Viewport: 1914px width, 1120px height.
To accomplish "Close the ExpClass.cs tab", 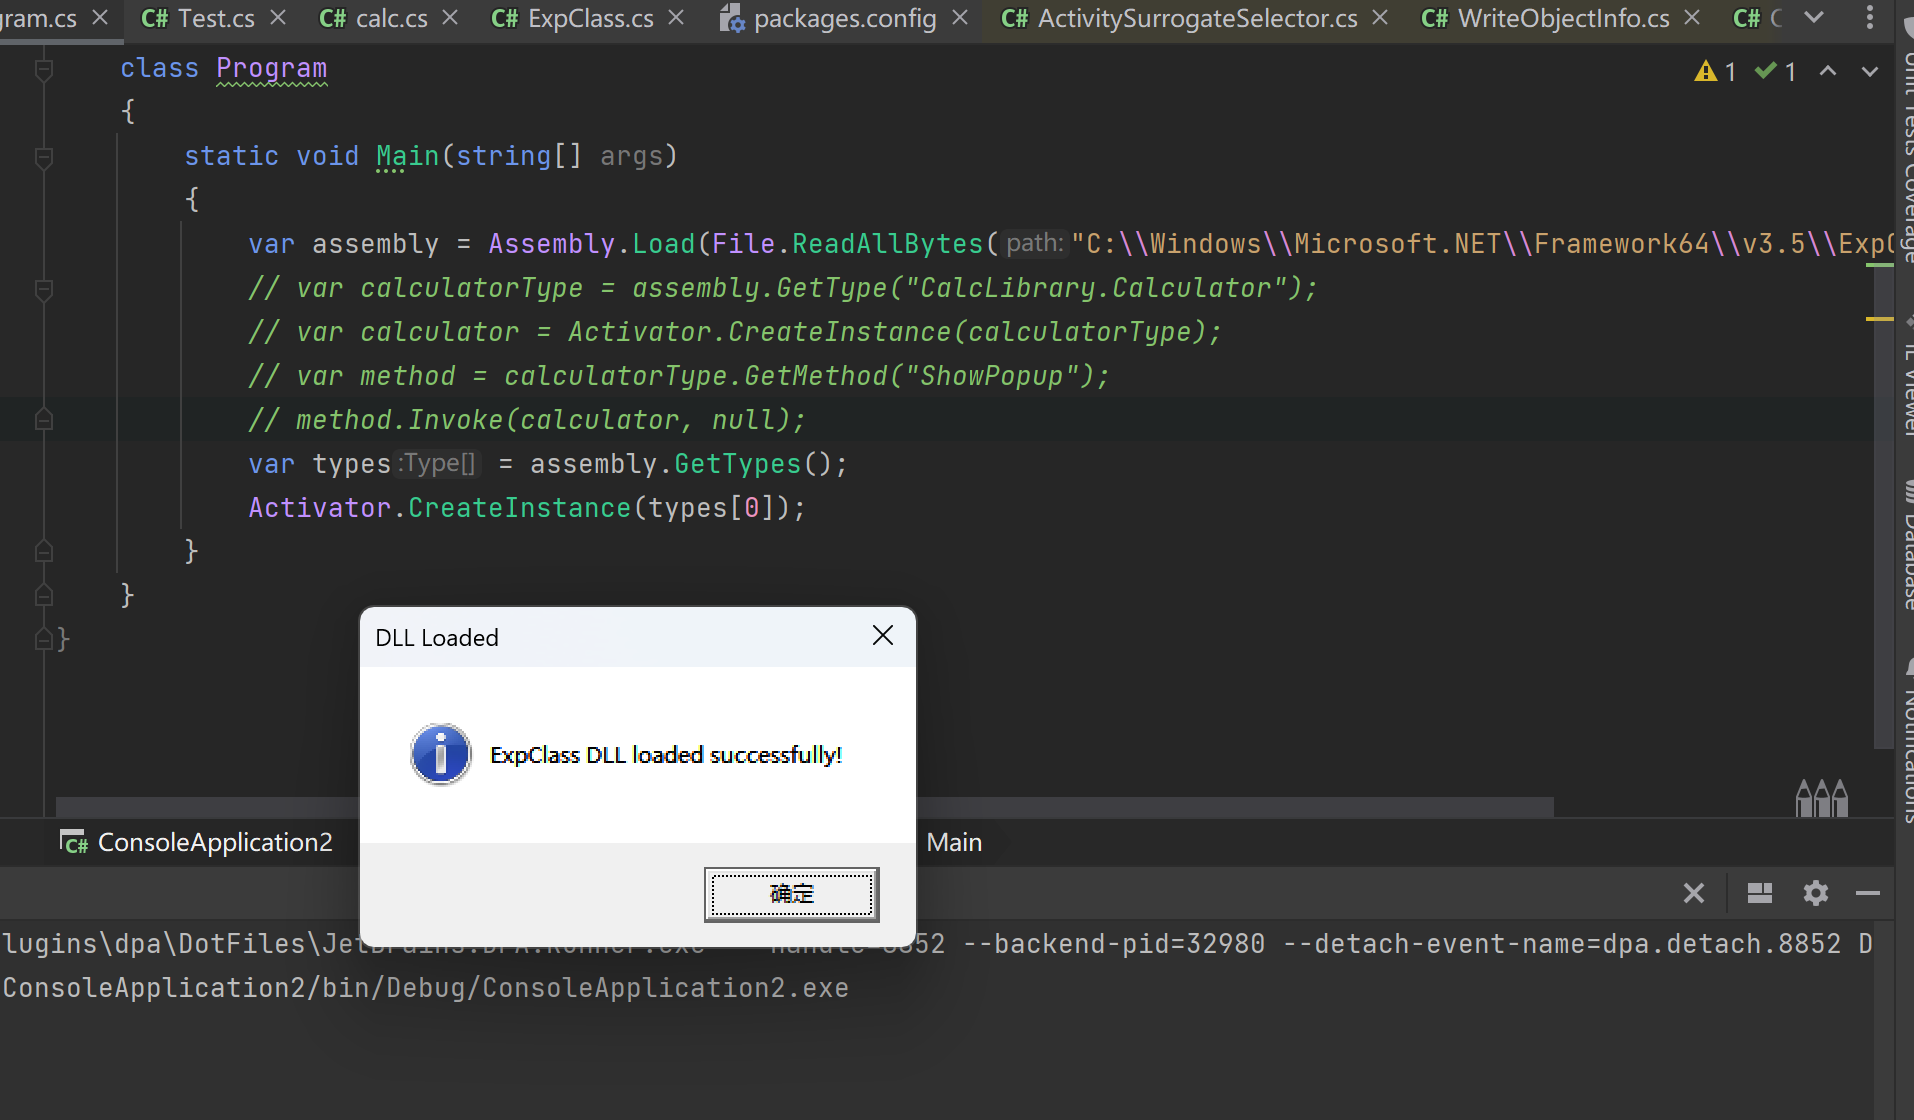I will pos(676,18).
